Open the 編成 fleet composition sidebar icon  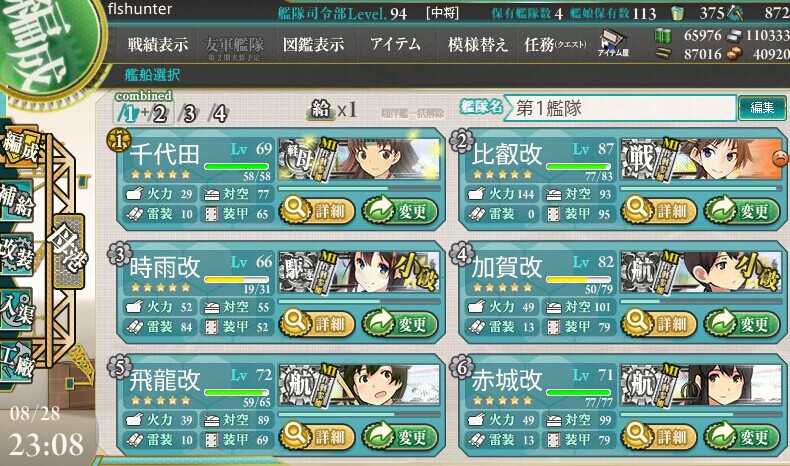point(20,146)
